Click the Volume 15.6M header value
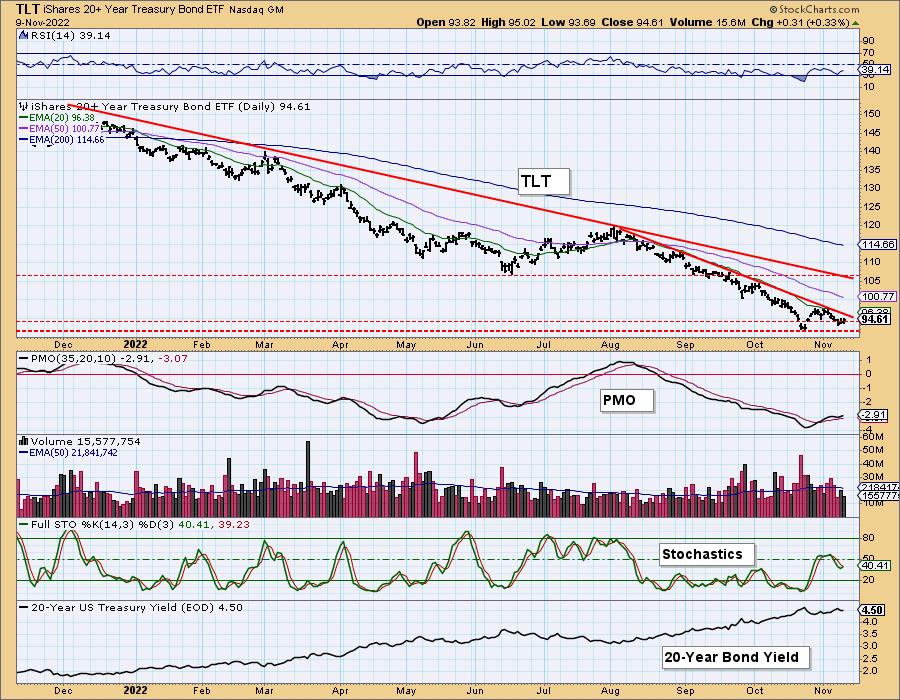900x700 pixels. pyautogui.click(x=707, y=22)
